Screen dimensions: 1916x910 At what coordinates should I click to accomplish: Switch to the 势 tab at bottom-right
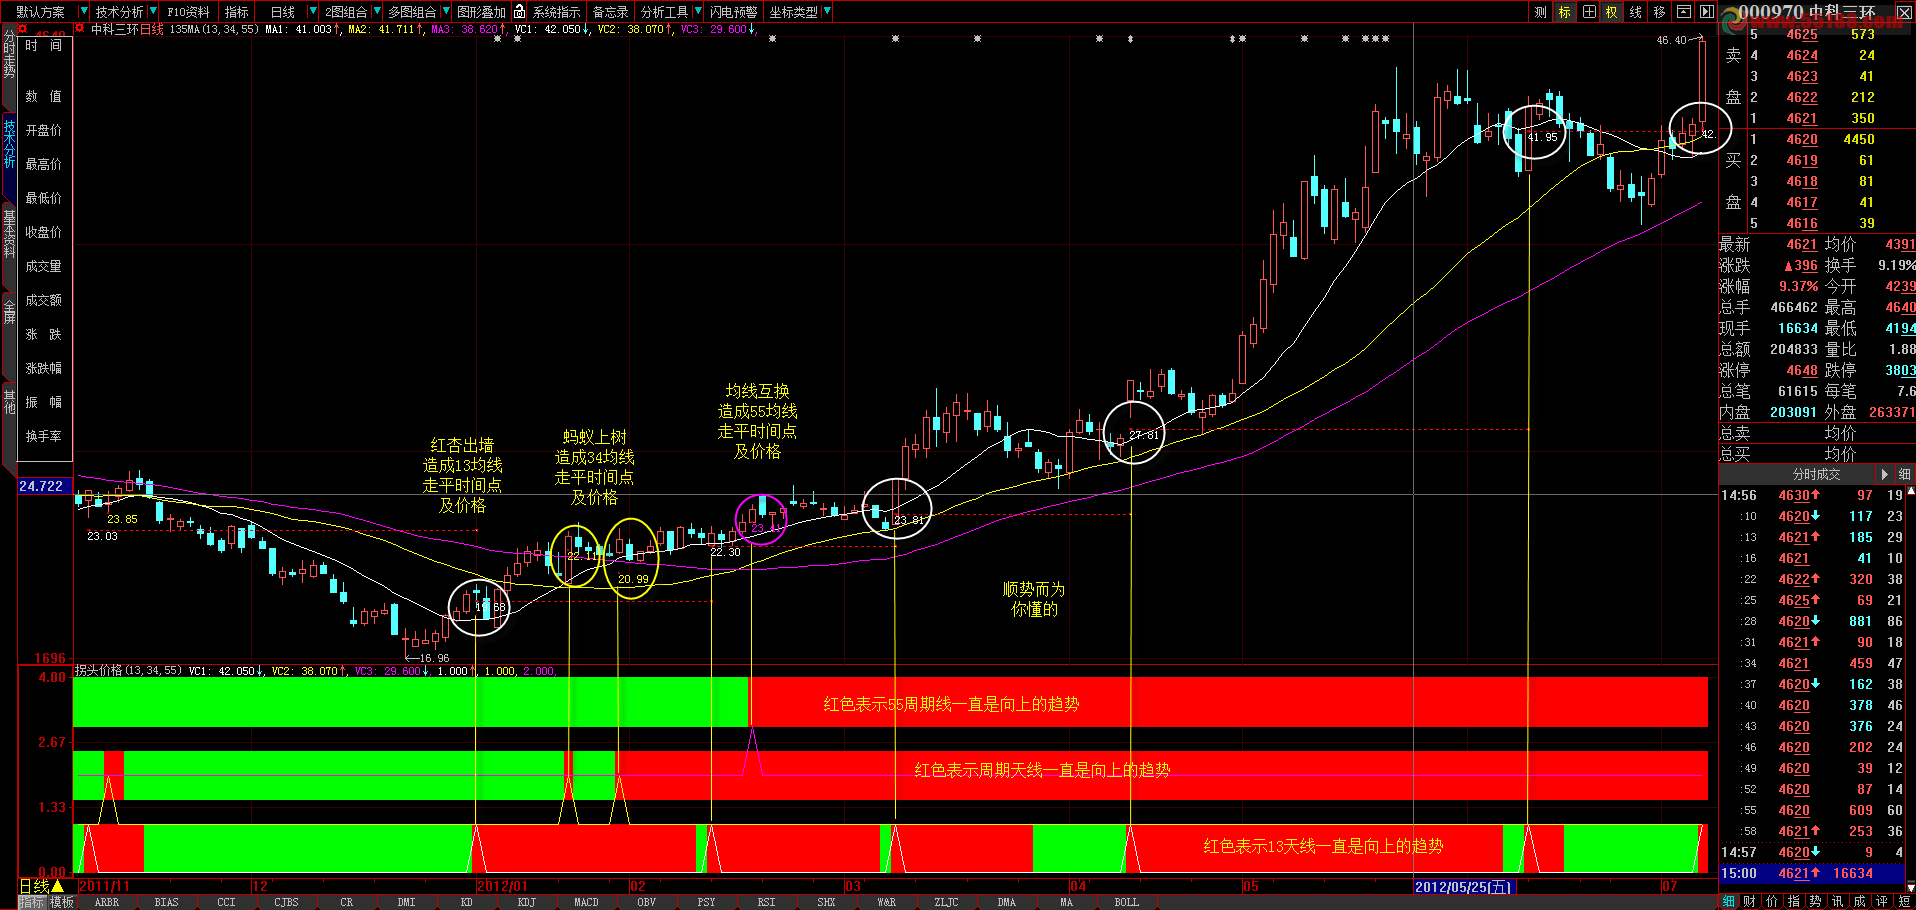pyautogui.click(x=1816, y=901)
